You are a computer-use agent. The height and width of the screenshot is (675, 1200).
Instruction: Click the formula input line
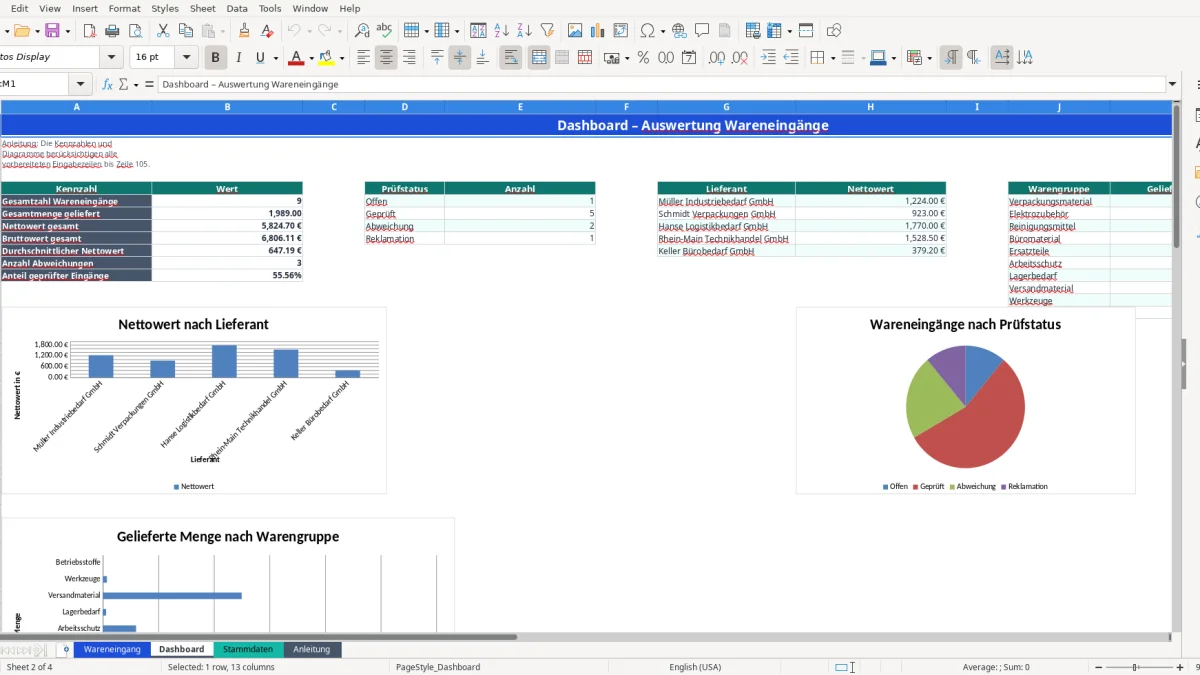(x=661, y=85)
